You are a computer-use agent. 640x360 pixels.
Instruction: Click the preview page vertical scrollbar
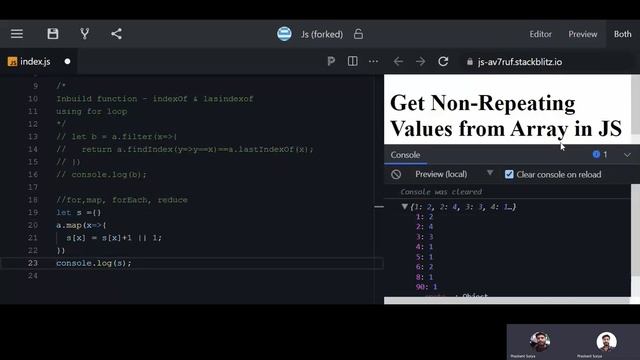[635, 104]
